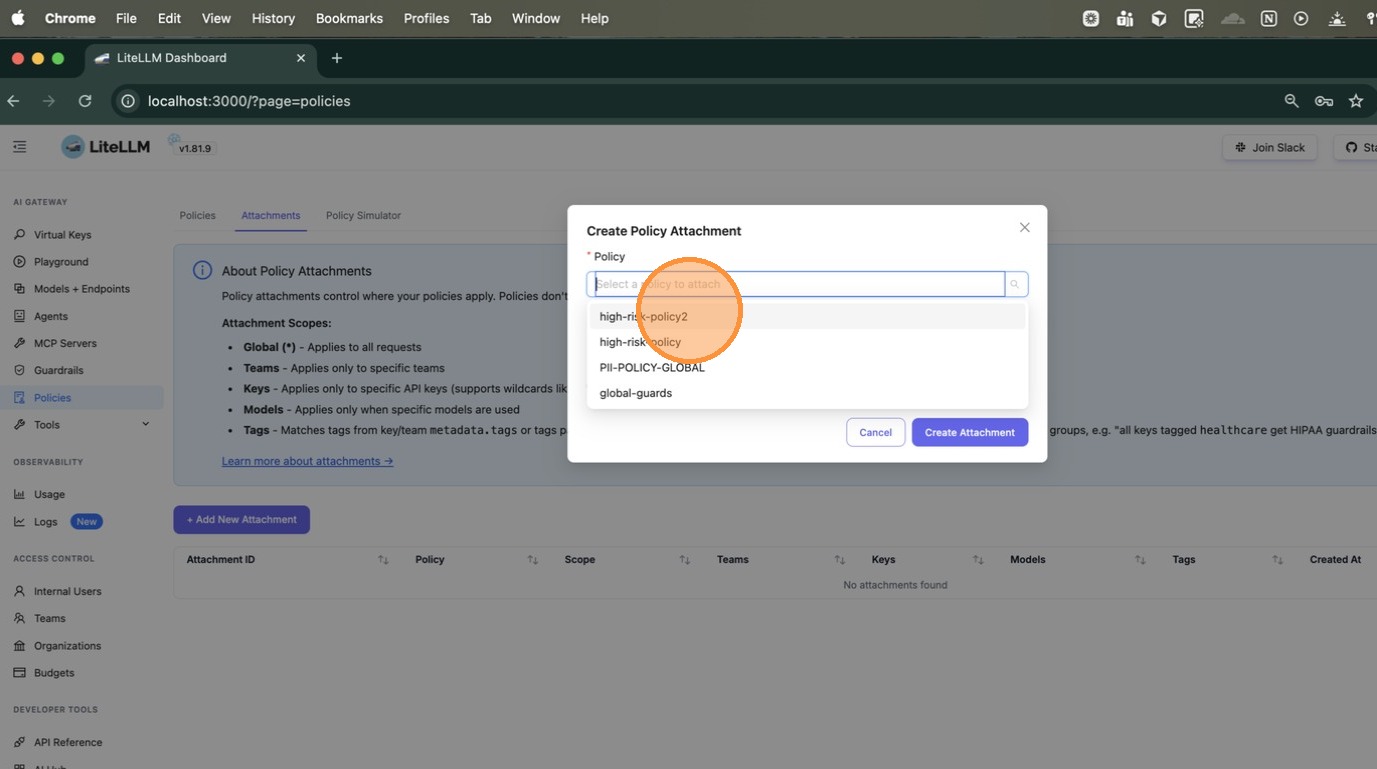Click Create Attachment button

(x=969, y=432)
